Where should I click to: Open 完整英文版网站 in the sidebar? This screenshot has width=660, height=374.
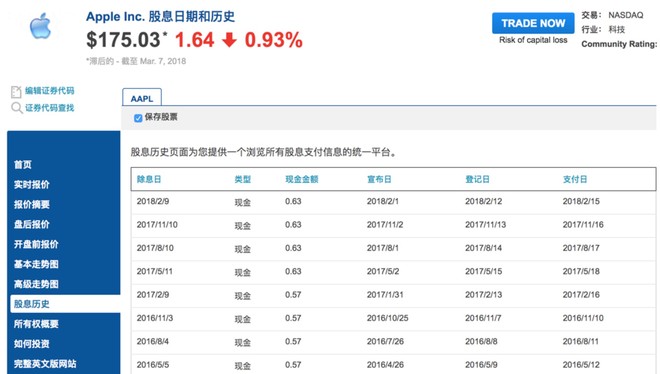45,363
